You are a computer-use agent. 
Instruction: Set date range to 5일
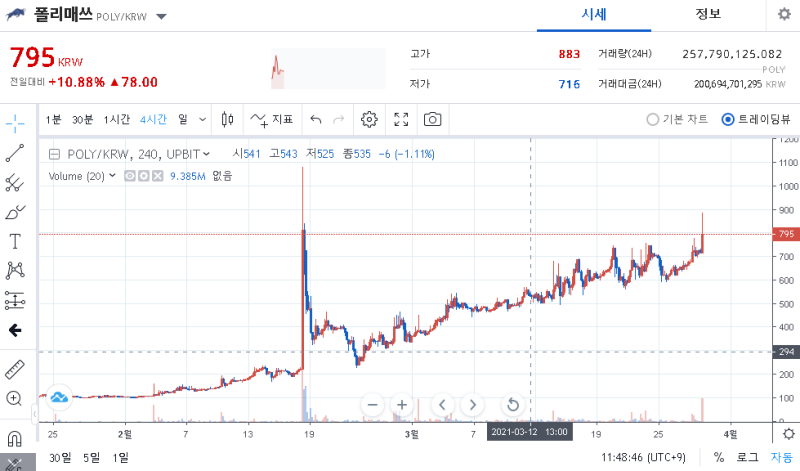(92, 458)
